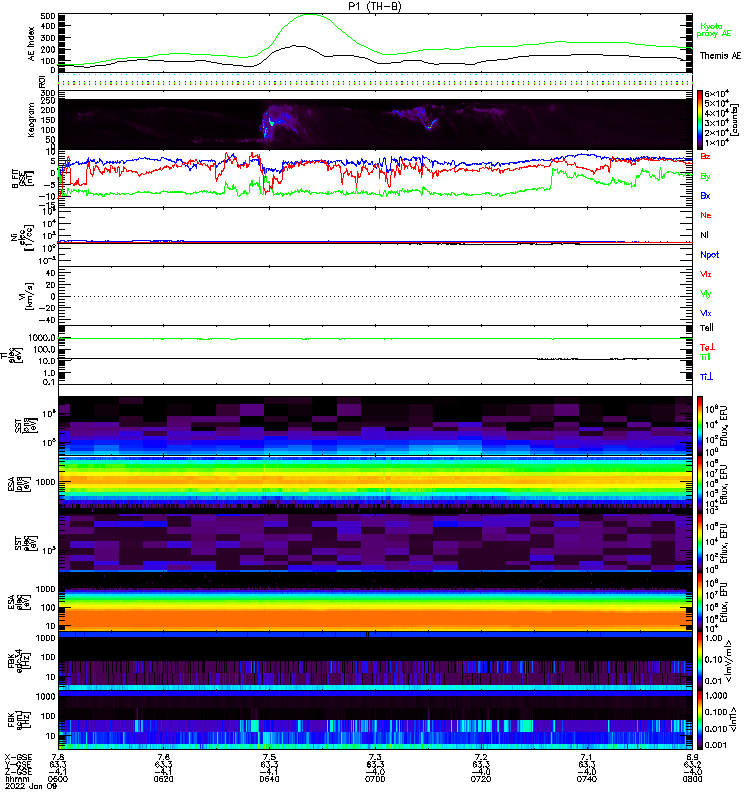Click the "[counts]" color bar unit label

click(x=735, y=120)
